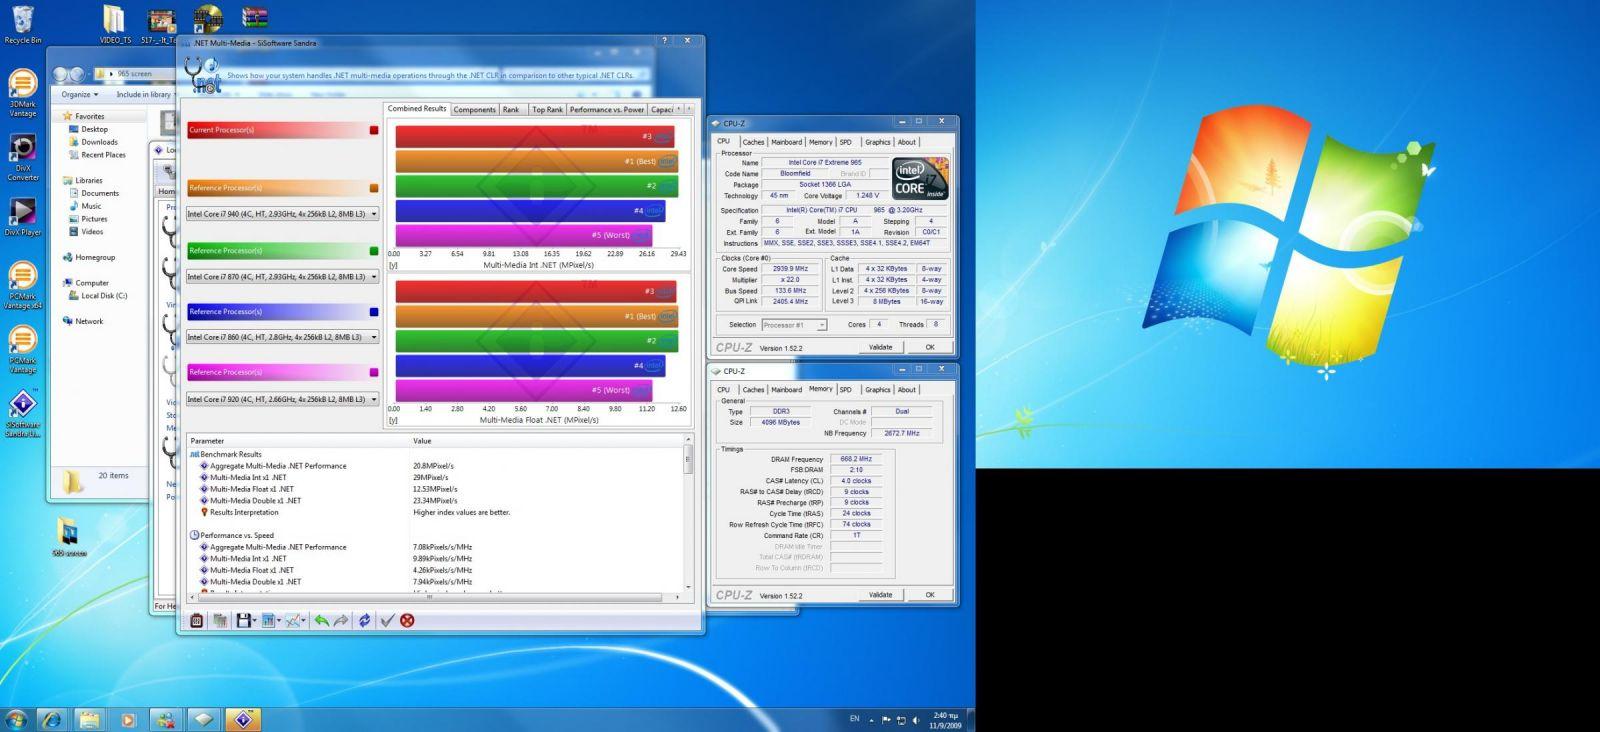Click the floppy disk save icon
The image size is (1600, 732).
243,621
